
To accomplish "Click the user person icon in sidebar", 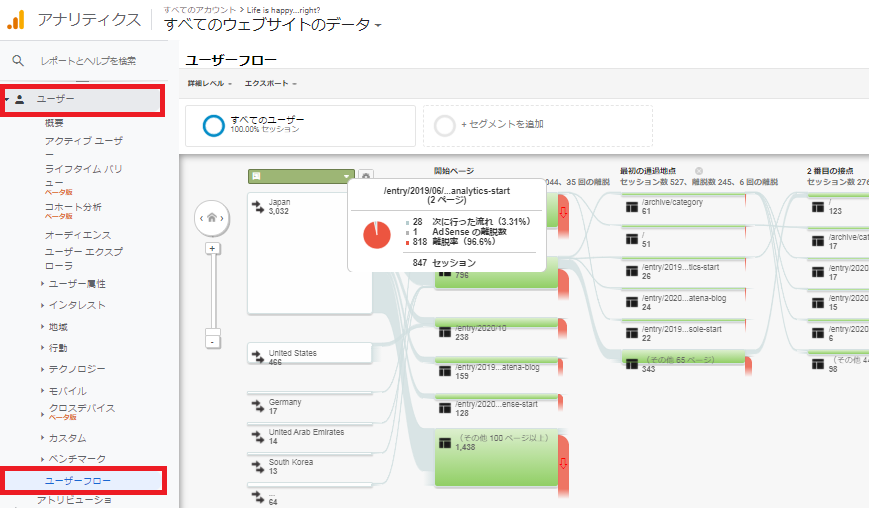I will [20, 99].
